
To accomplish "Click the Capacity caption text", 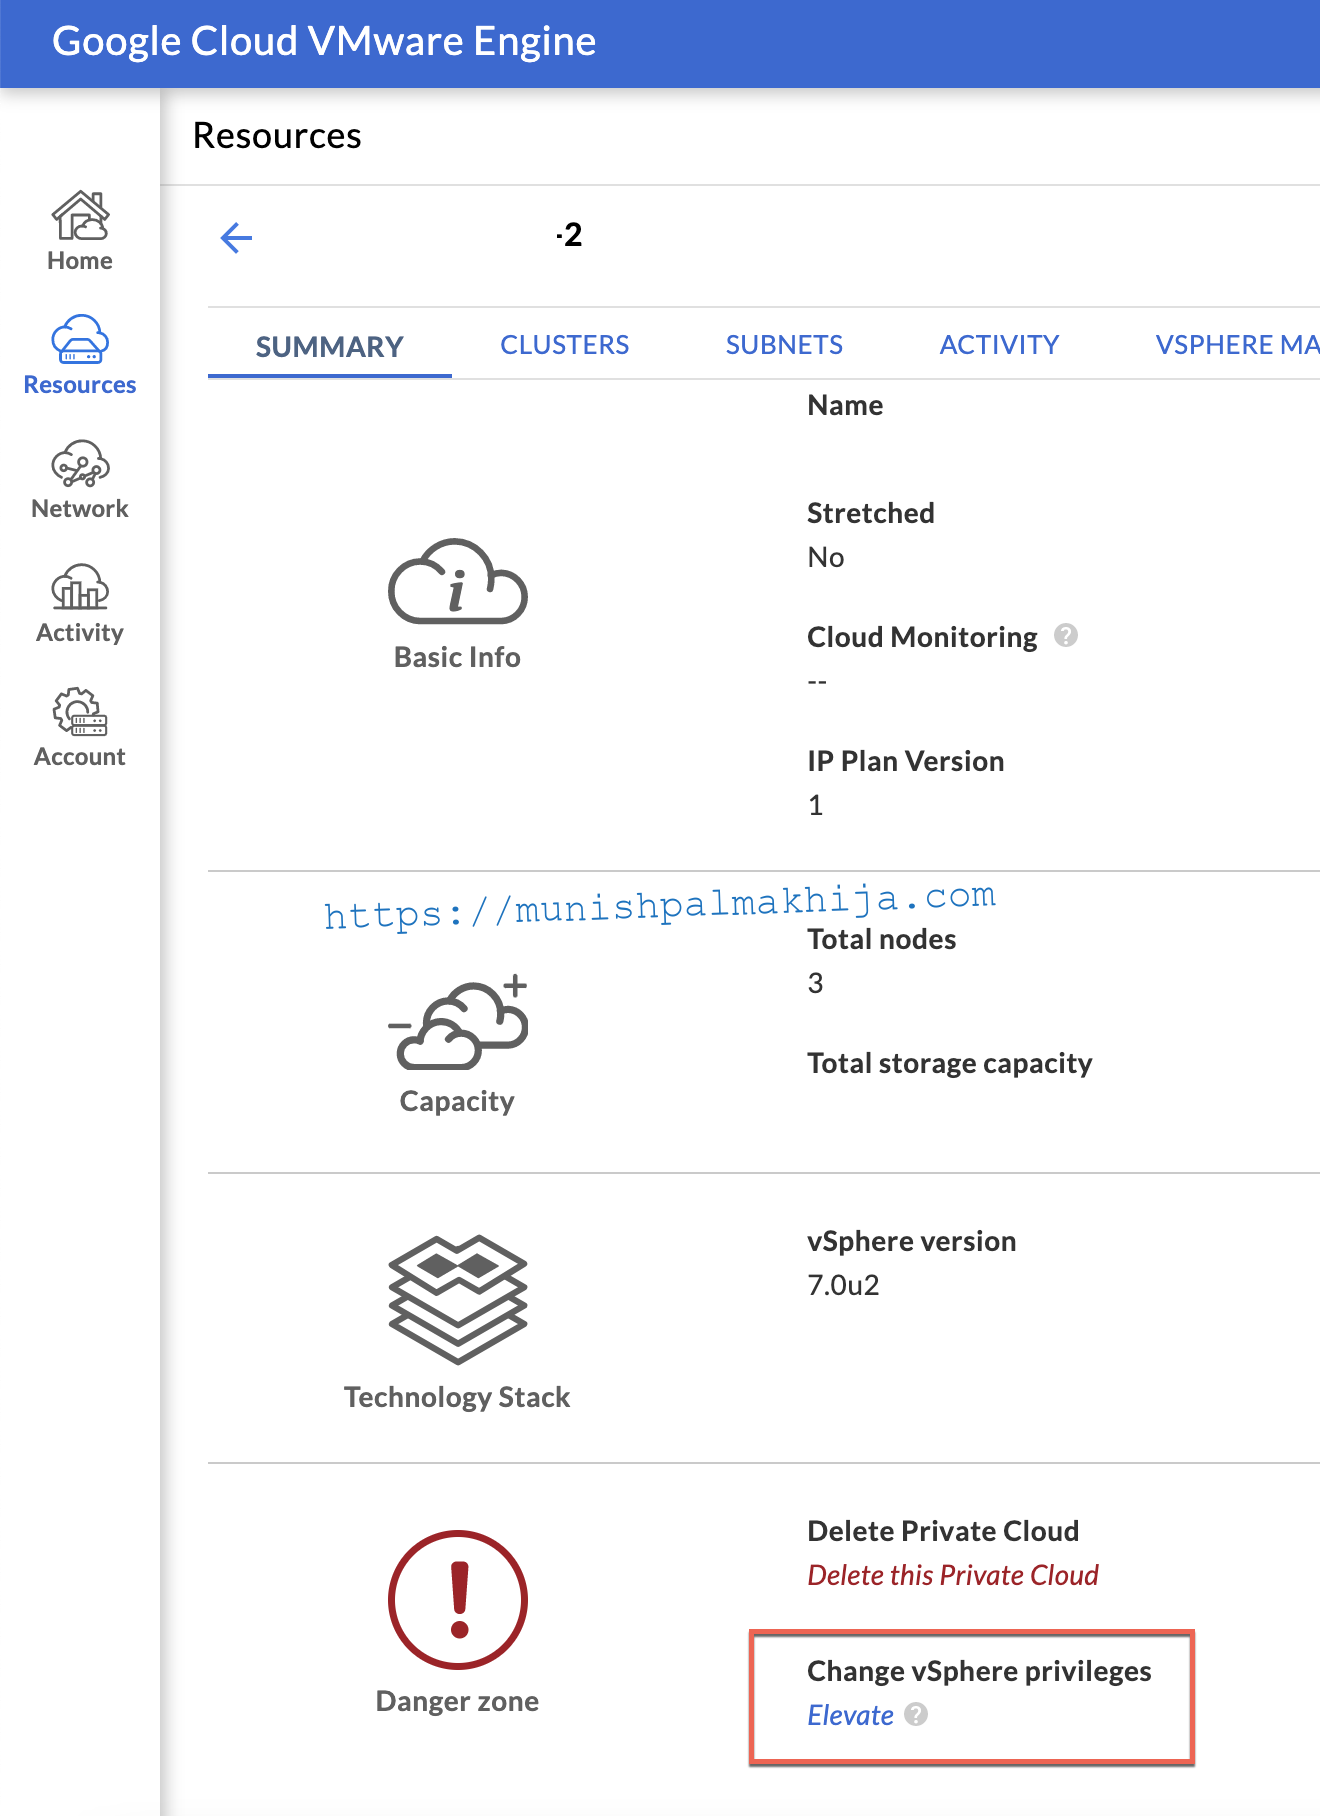I will (x=457, y=1101).
